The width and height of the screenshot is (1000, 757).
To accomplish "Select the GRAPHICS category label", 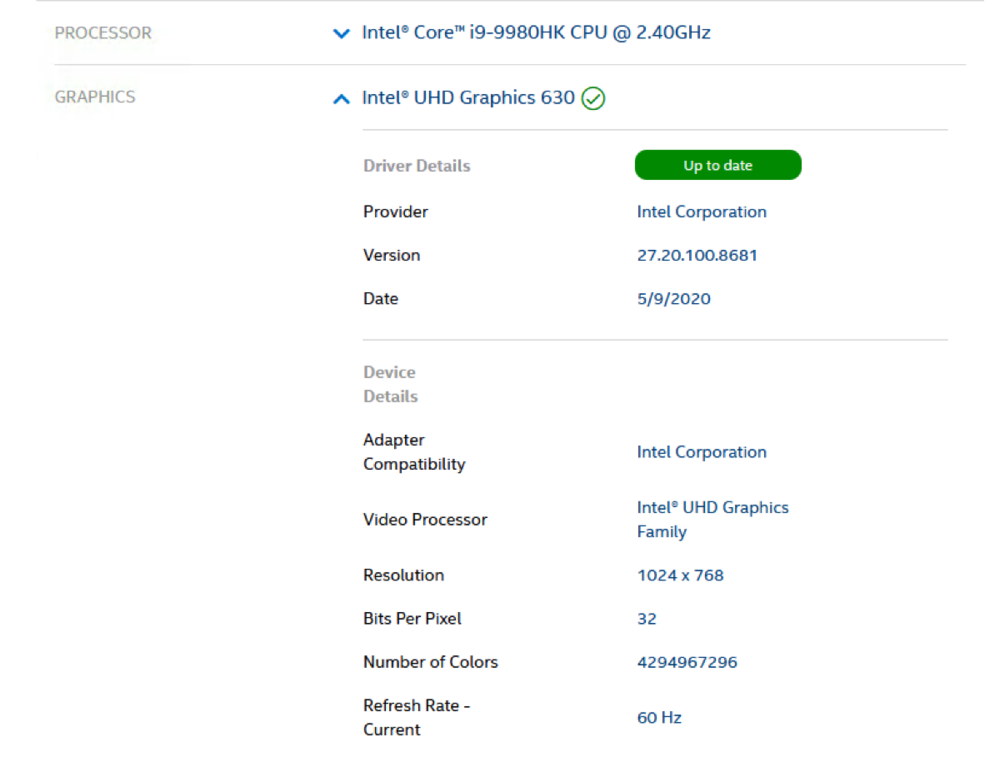I will [95, 97].
